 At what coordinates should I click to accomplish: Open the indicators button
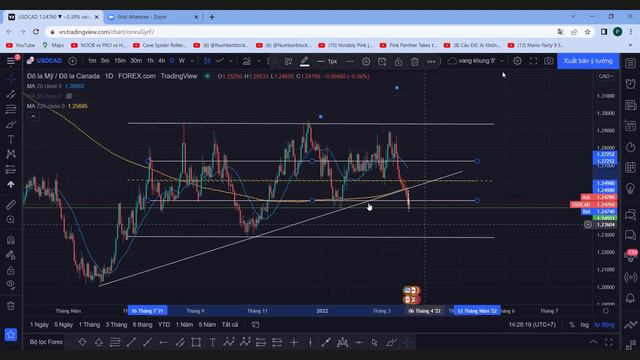247,61
